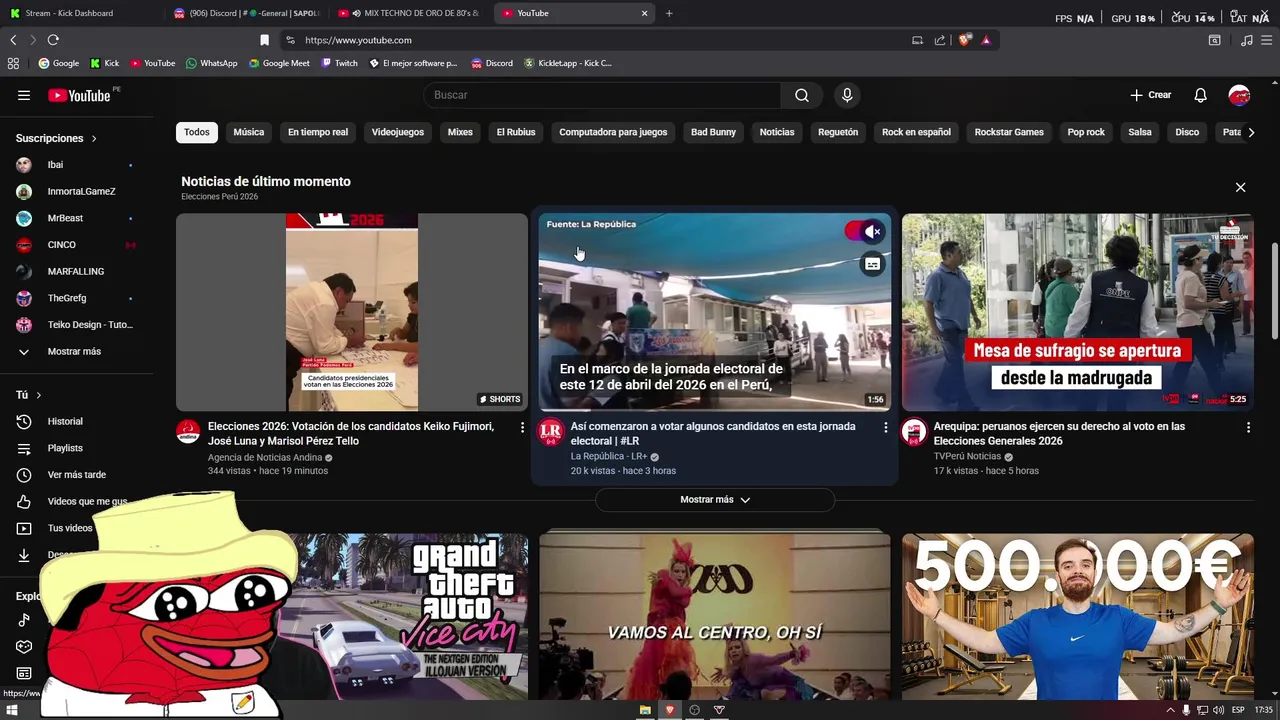The height and width of the screenshot is (720, 1280).
Task: Play the Vamos al centro thumbnail
Action: (x=715, y=617)
